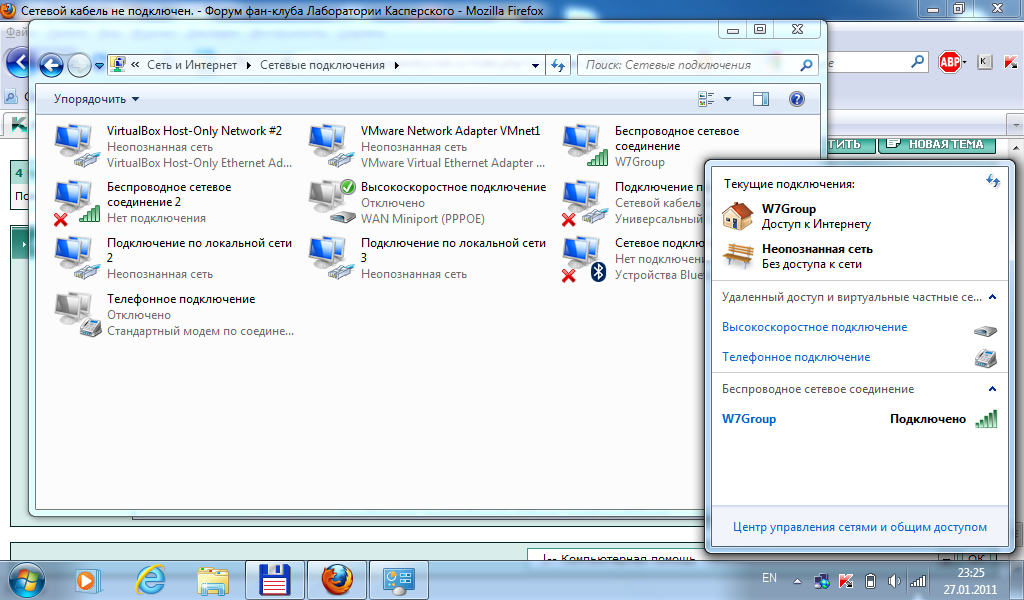This screenshot has width=1024, height=600.
Task: Expand address bar history dropdown
Action: click(536, 65)
